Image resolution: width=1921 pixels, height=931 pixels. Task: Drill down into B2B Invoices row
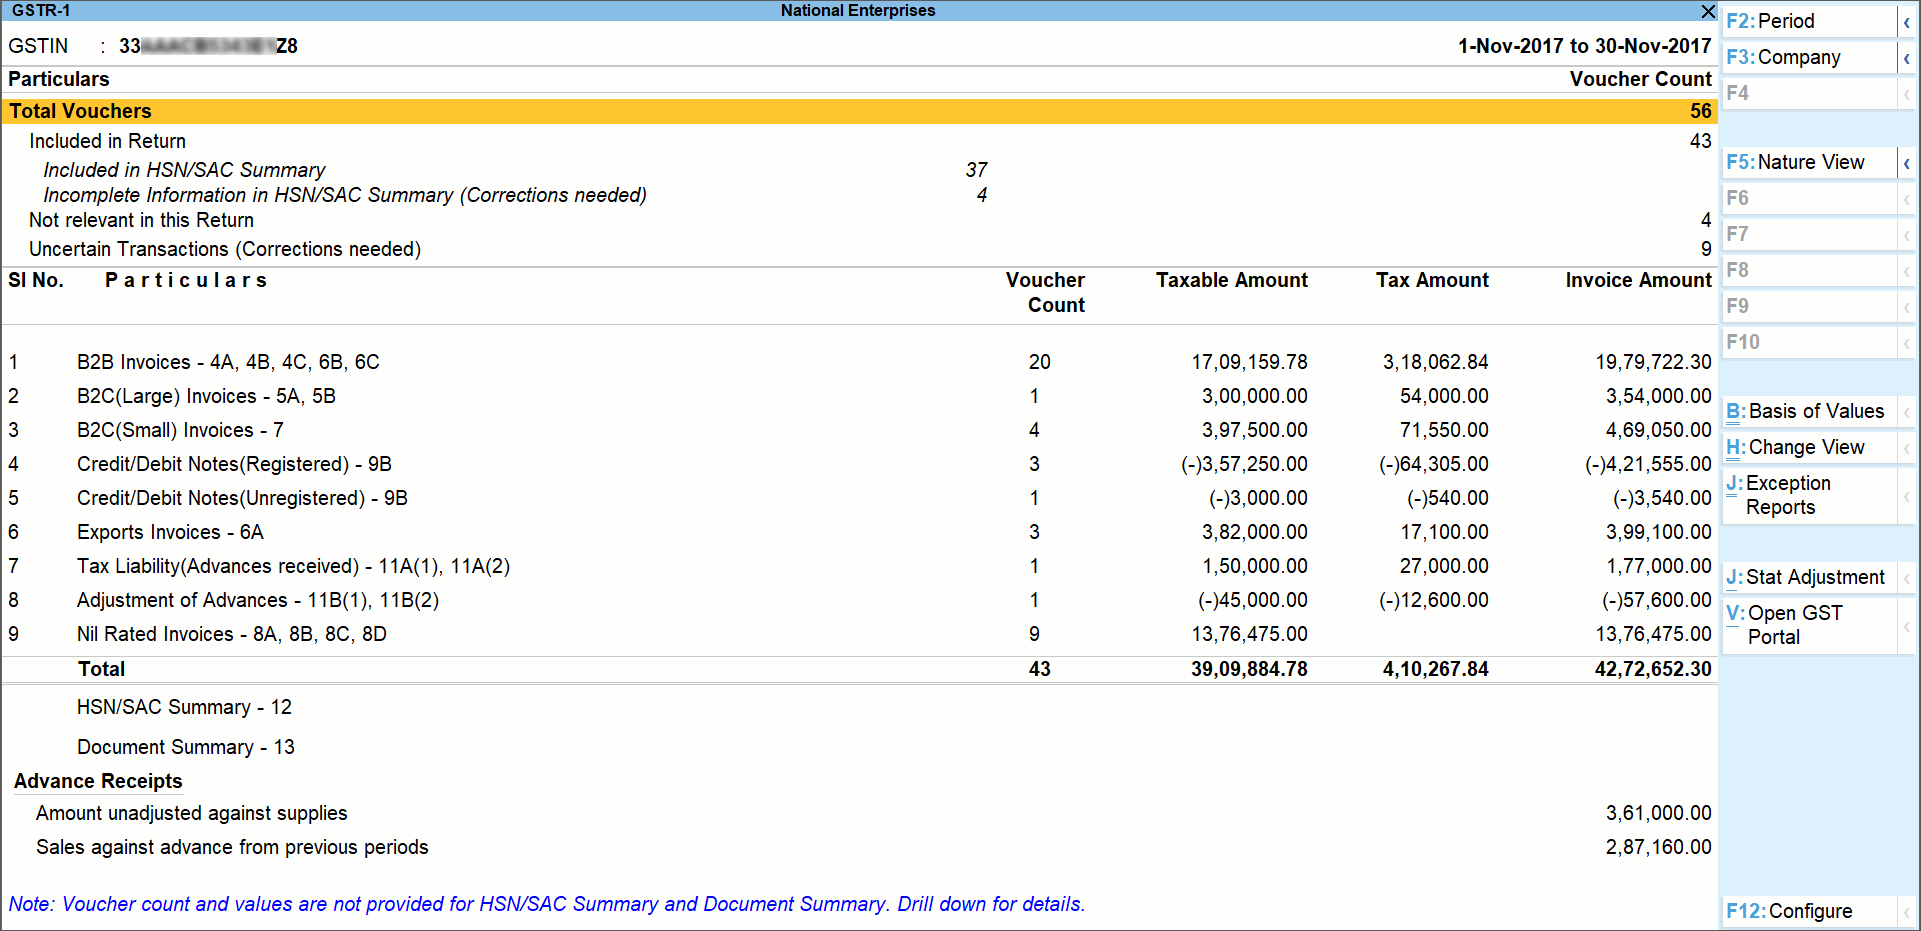[x=227, y=362]
